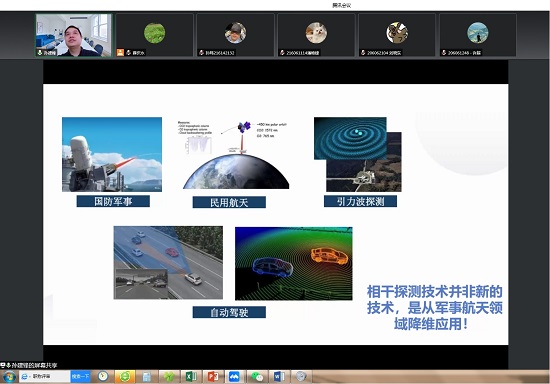Open the Windows Start menu orb
Image resolution: width=550 pixels, height=384 pixels.
click(x=9, y=377)
